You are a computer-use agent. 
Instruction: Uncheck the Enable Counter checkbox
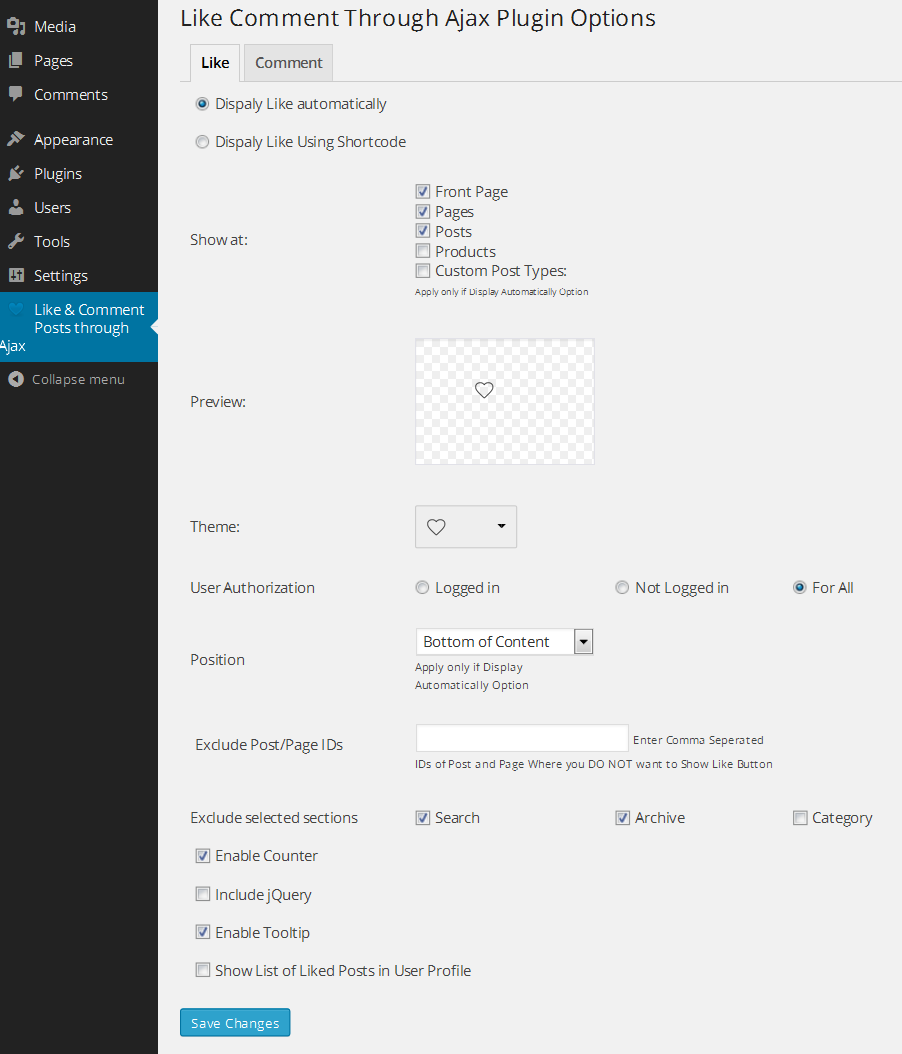(203, 856)
